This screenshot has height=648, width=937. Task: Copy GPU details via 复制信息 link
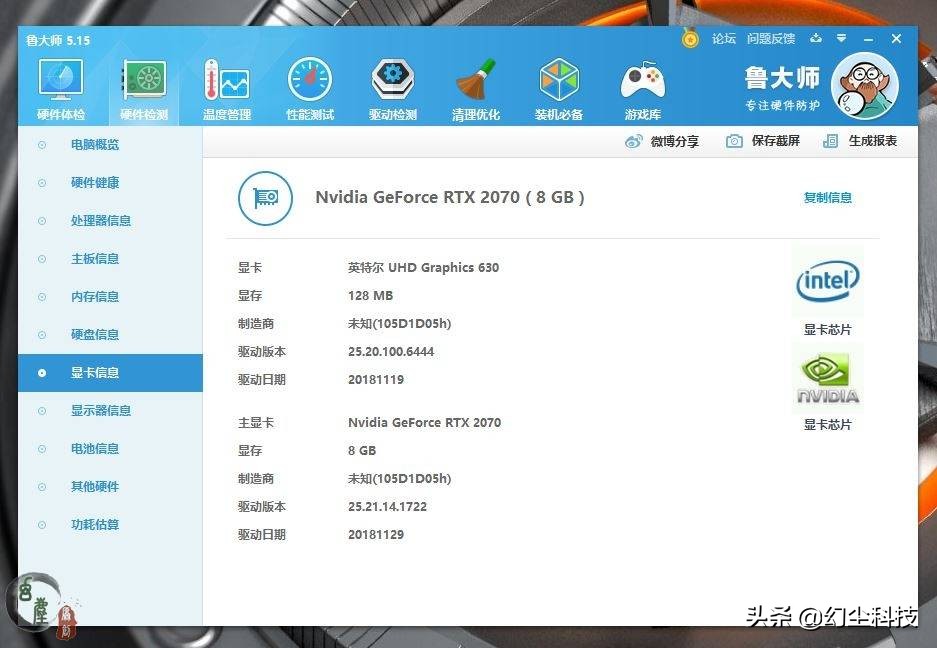click(827, 198)
